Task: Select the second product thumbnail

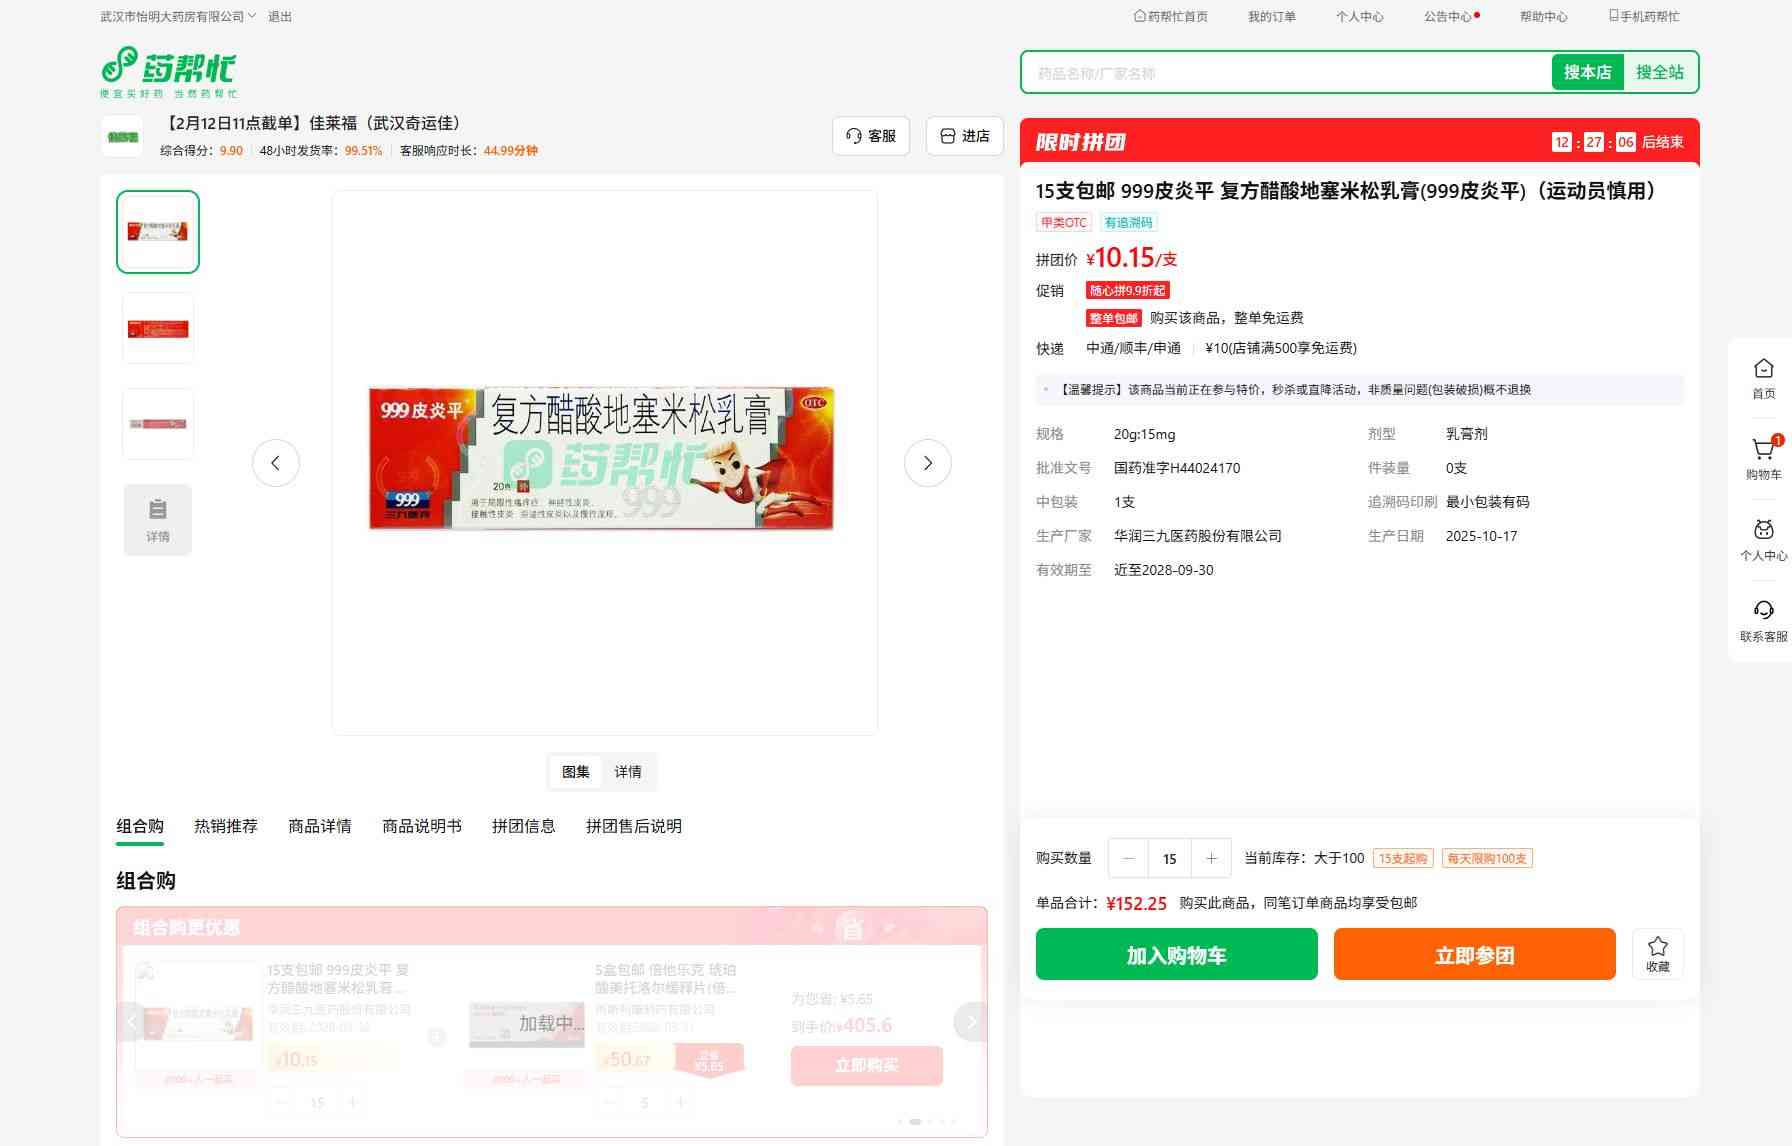Action: click(x=158, y=328)
